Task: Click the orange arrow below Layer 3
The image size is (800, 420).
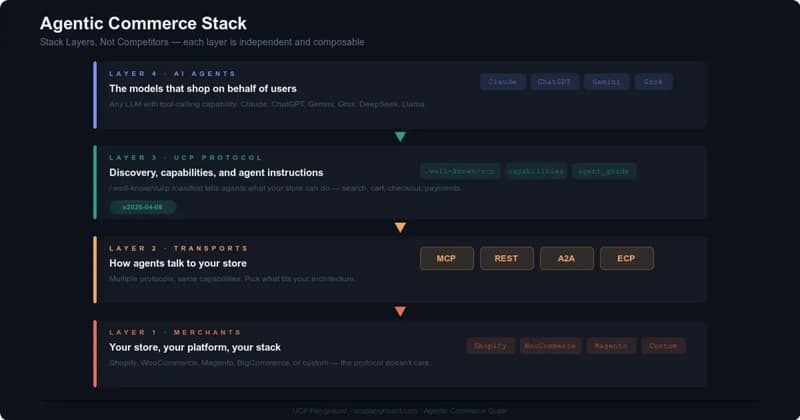Action: tap(400, 228)
